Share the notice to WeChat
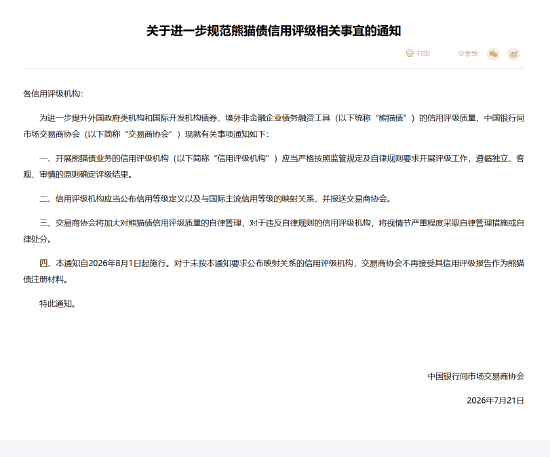Viewport: 550px width, 457px height. click(x=493, y=54)
